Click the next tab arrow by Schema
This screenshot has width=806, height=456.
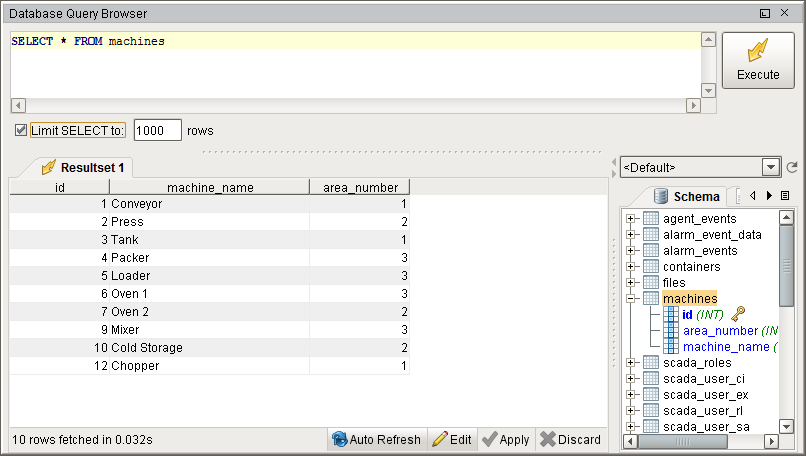[x=769, y=195]
